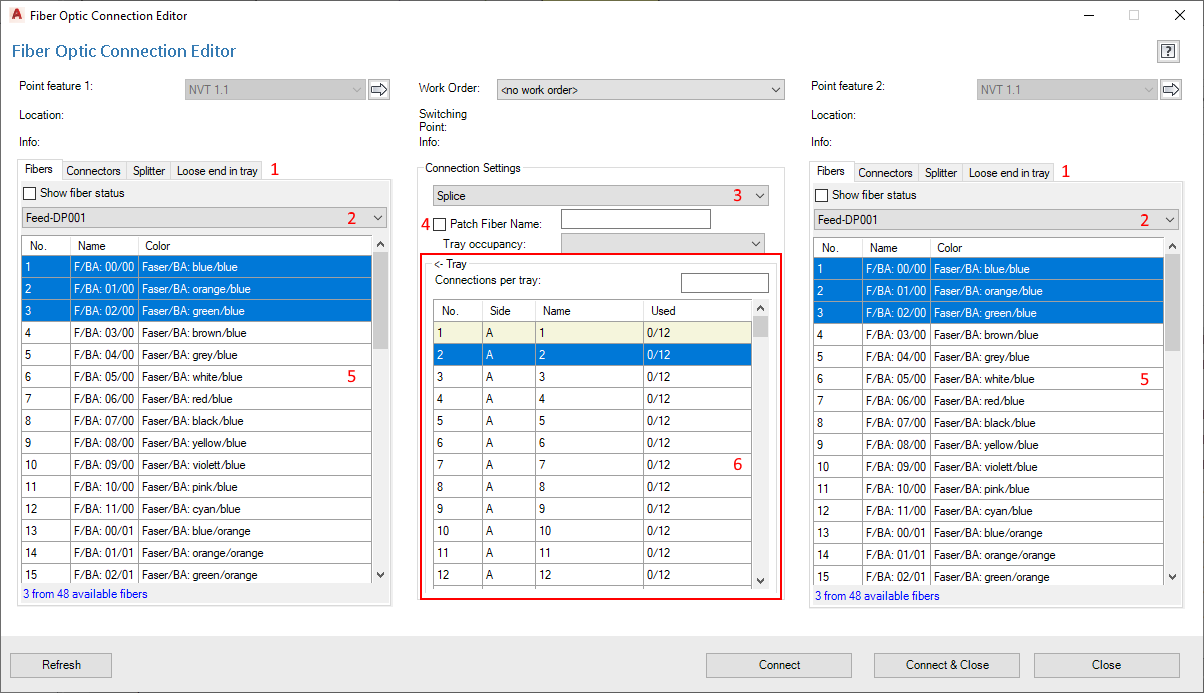Click the up arrow of Point feature 1 fiber scrollbar
1204x693 pixels.
coord(380,244)
